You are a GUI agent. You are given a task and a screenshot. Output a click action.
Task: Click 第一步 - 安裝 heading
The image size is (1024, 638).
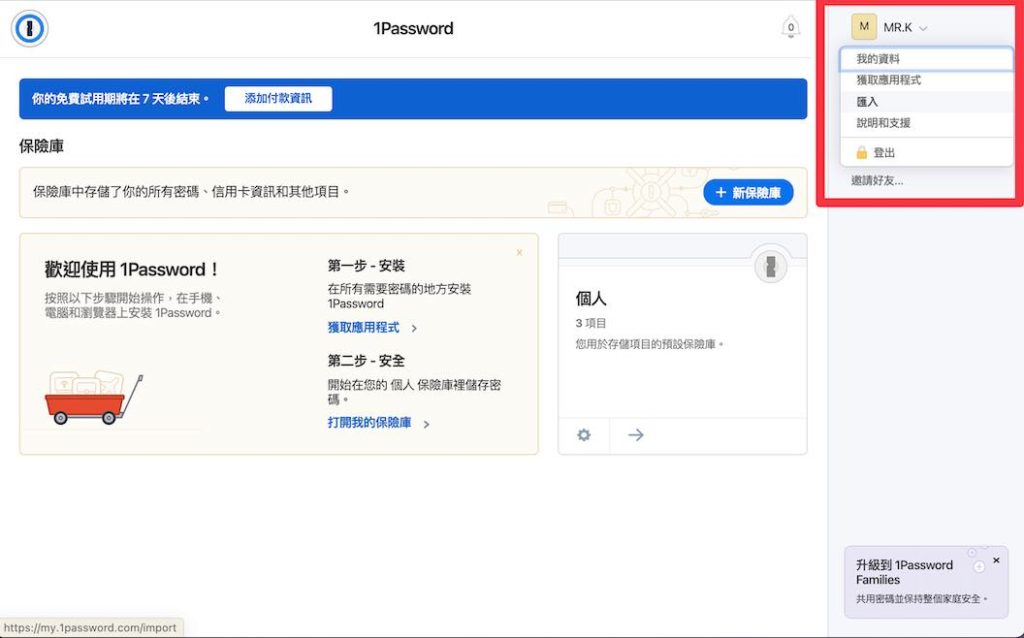point(366,266)
